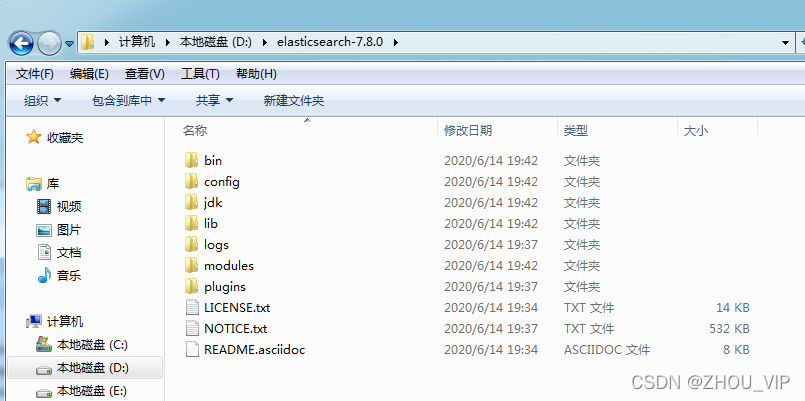Sort by the 类型 column header
This screenshot has width=805, height=401.
576,130
